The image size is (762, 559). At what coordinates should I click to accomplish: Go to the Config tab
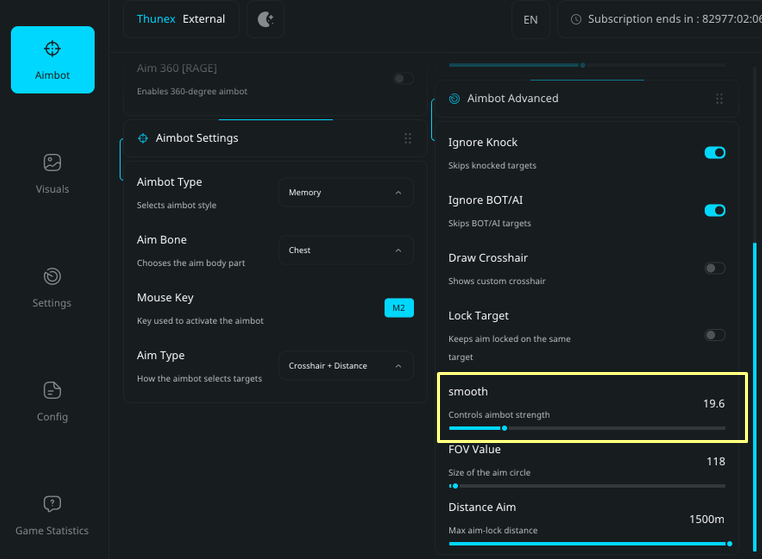coord(52,400)
